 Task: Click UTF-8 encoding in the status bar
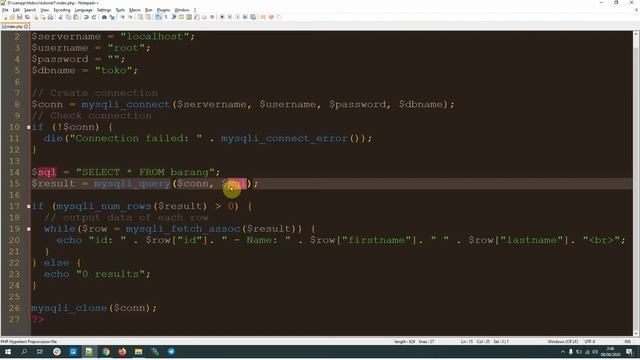click(590, 342)
